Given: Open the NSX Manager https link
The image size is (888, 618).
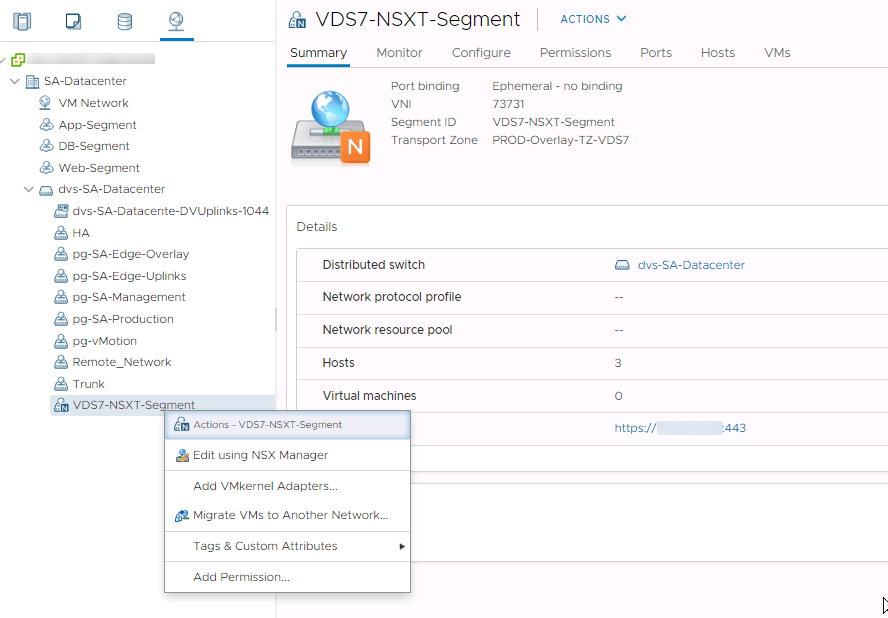Looking at the screenshot, I should click(x=680, y=428).
